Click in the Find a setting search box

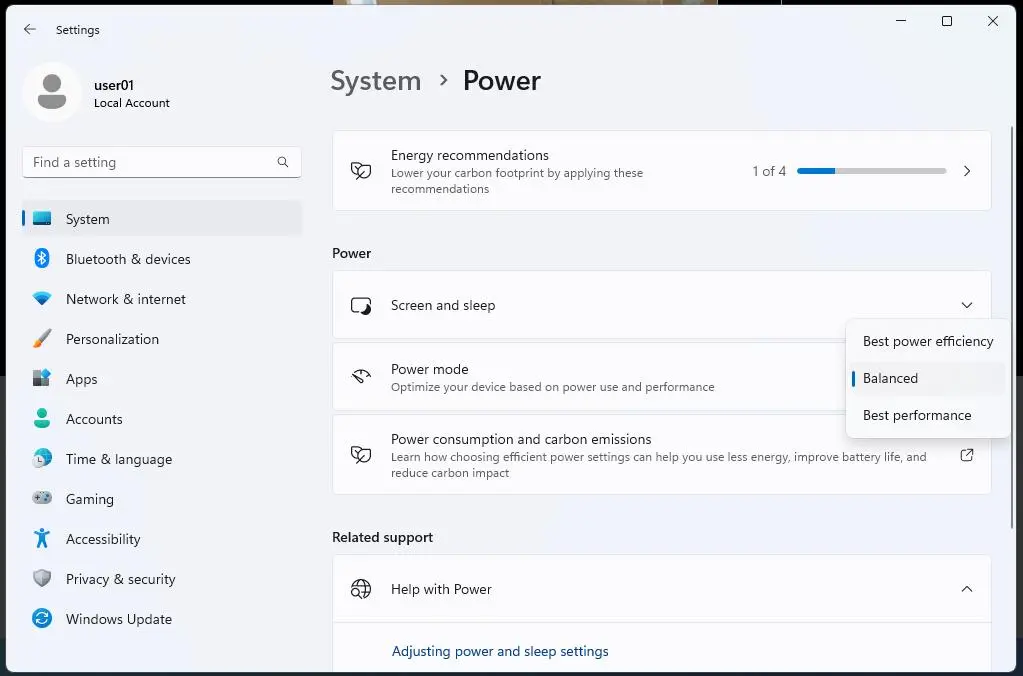pyautogui.click(x=162, y=162)
